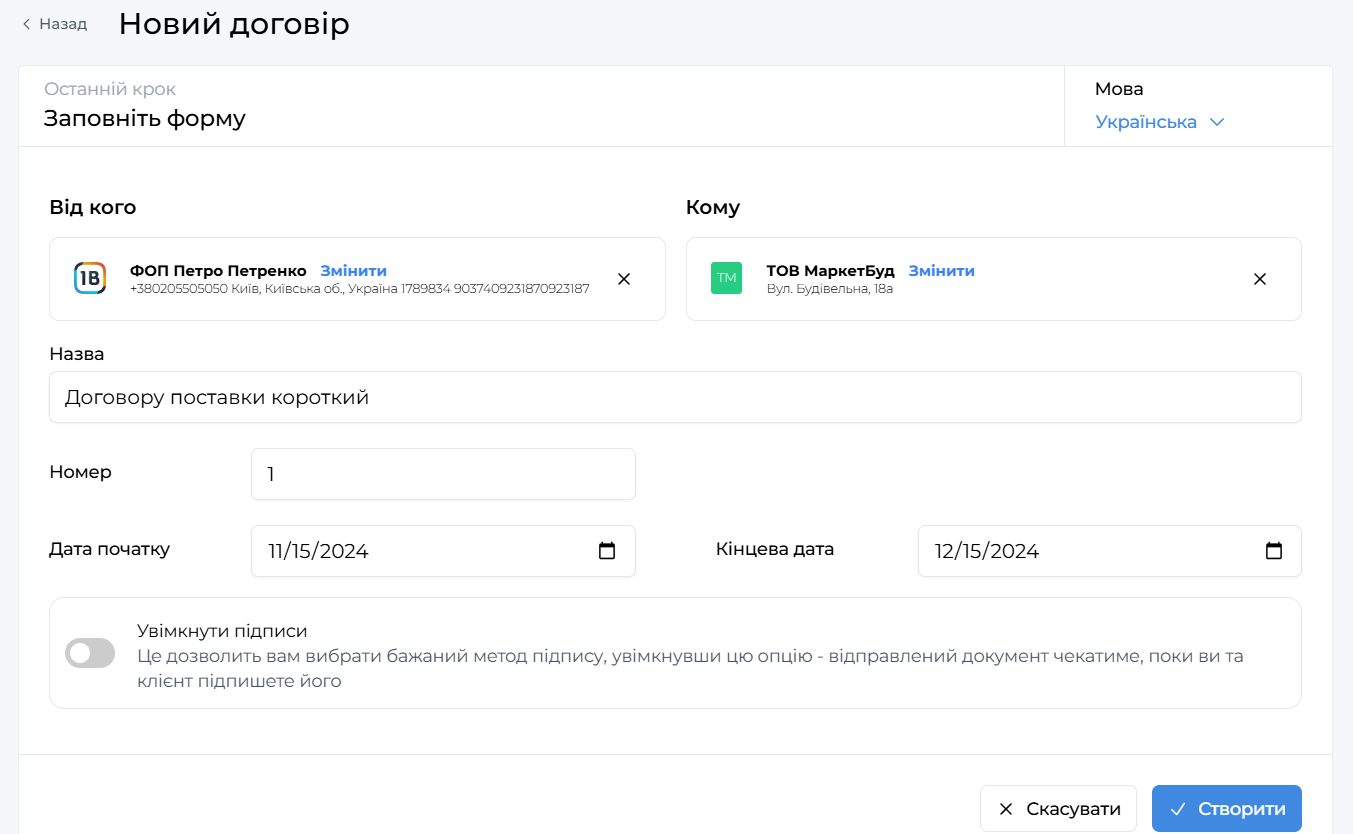The width and height of the screenshot is (1353, 834).
Task: Click the green TM avatar icon
Action: 726,278
